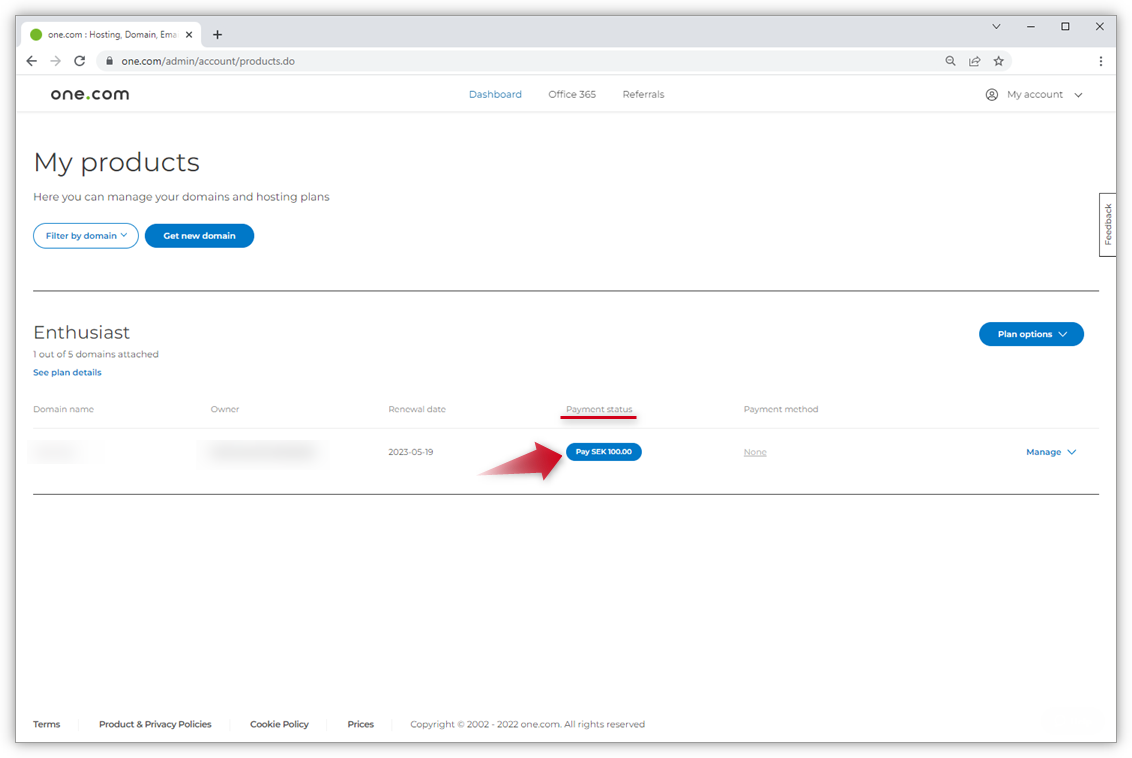The image size is (1132, 758).
Task: Reload the page with the refresh icon
Action: coord(80,61)
